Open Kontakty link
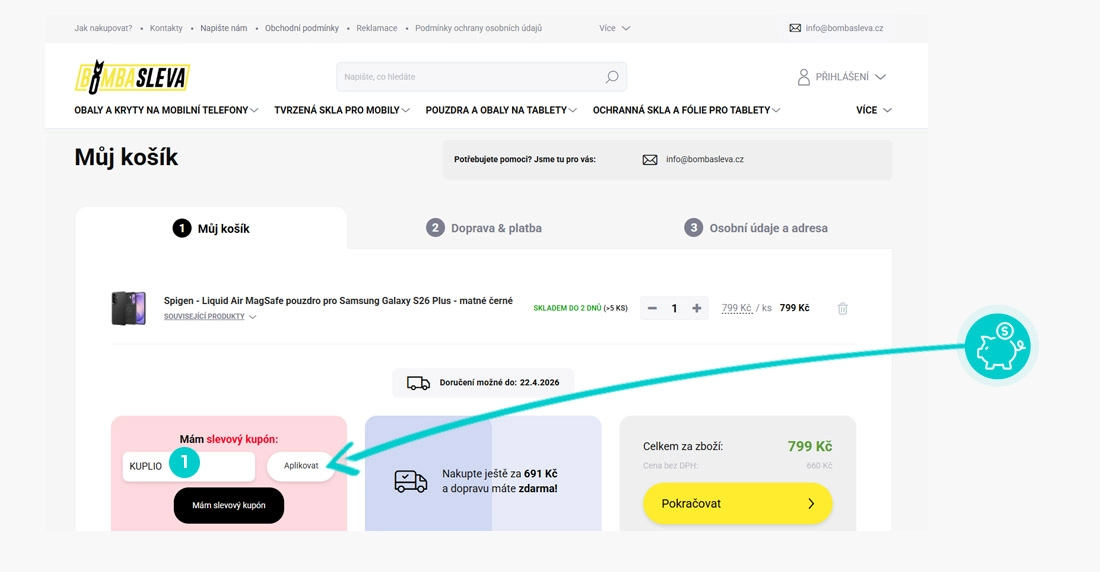This screenshot has height=572, width=1100. [x=166, y=28]
